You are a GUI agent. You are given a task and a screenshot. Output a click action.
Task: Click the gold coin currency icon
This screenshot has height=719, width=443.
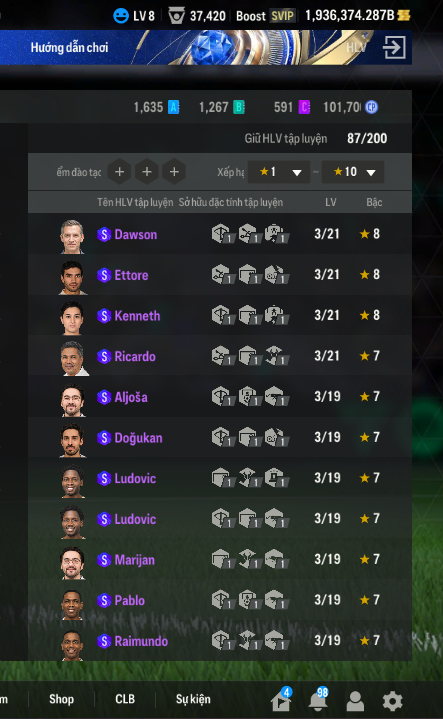point(404,16)
